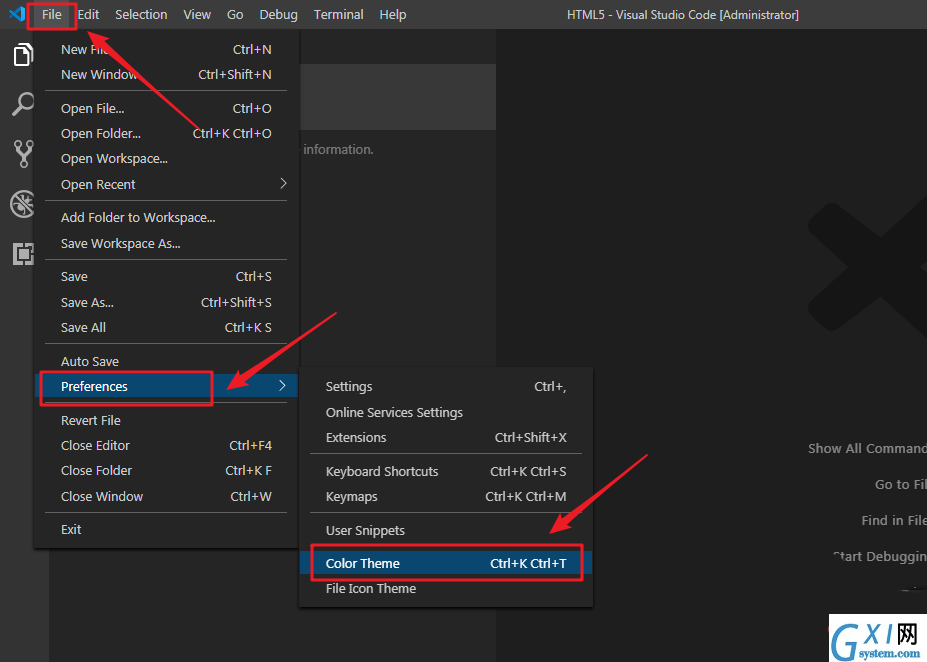Open the Source Control icon
927x662 pixels.
23,154
